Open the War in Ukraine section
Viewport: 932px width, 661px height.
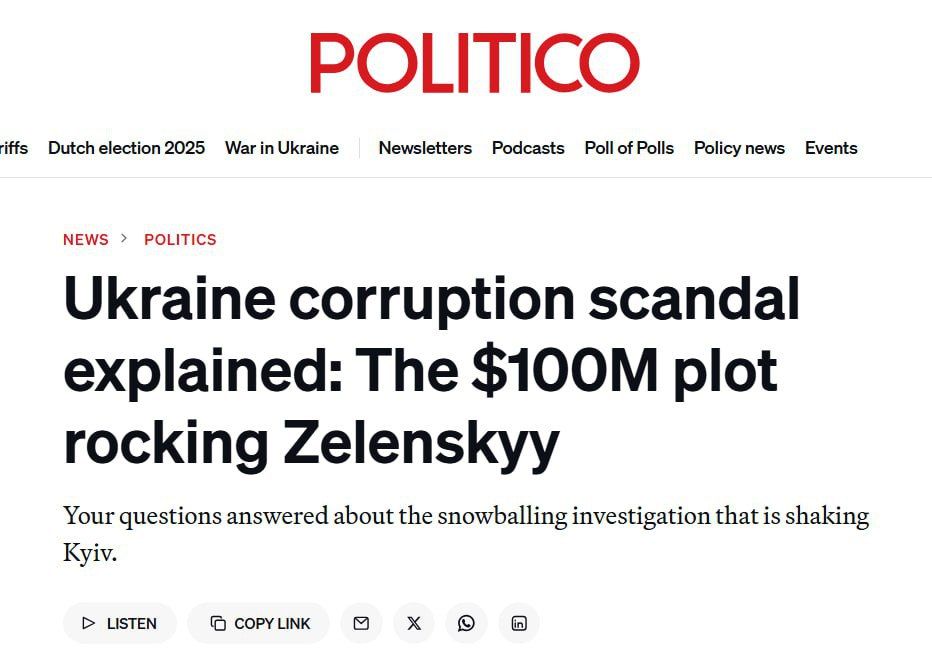[283, 147]
